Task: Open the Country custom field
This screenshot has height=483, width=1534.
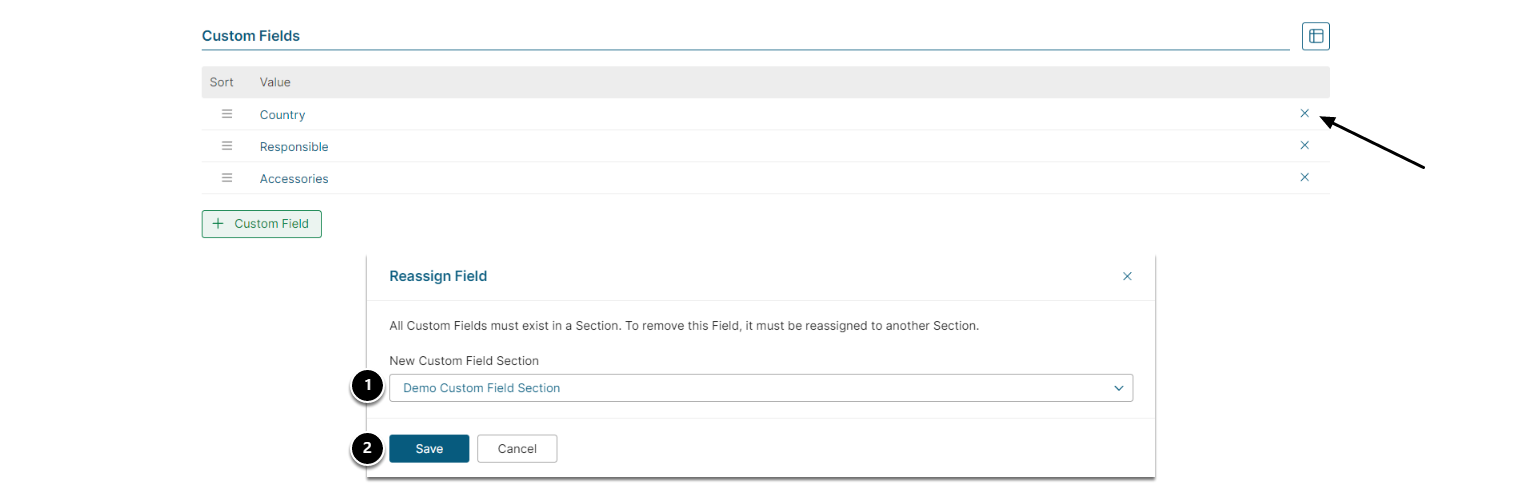Action: 282,115
